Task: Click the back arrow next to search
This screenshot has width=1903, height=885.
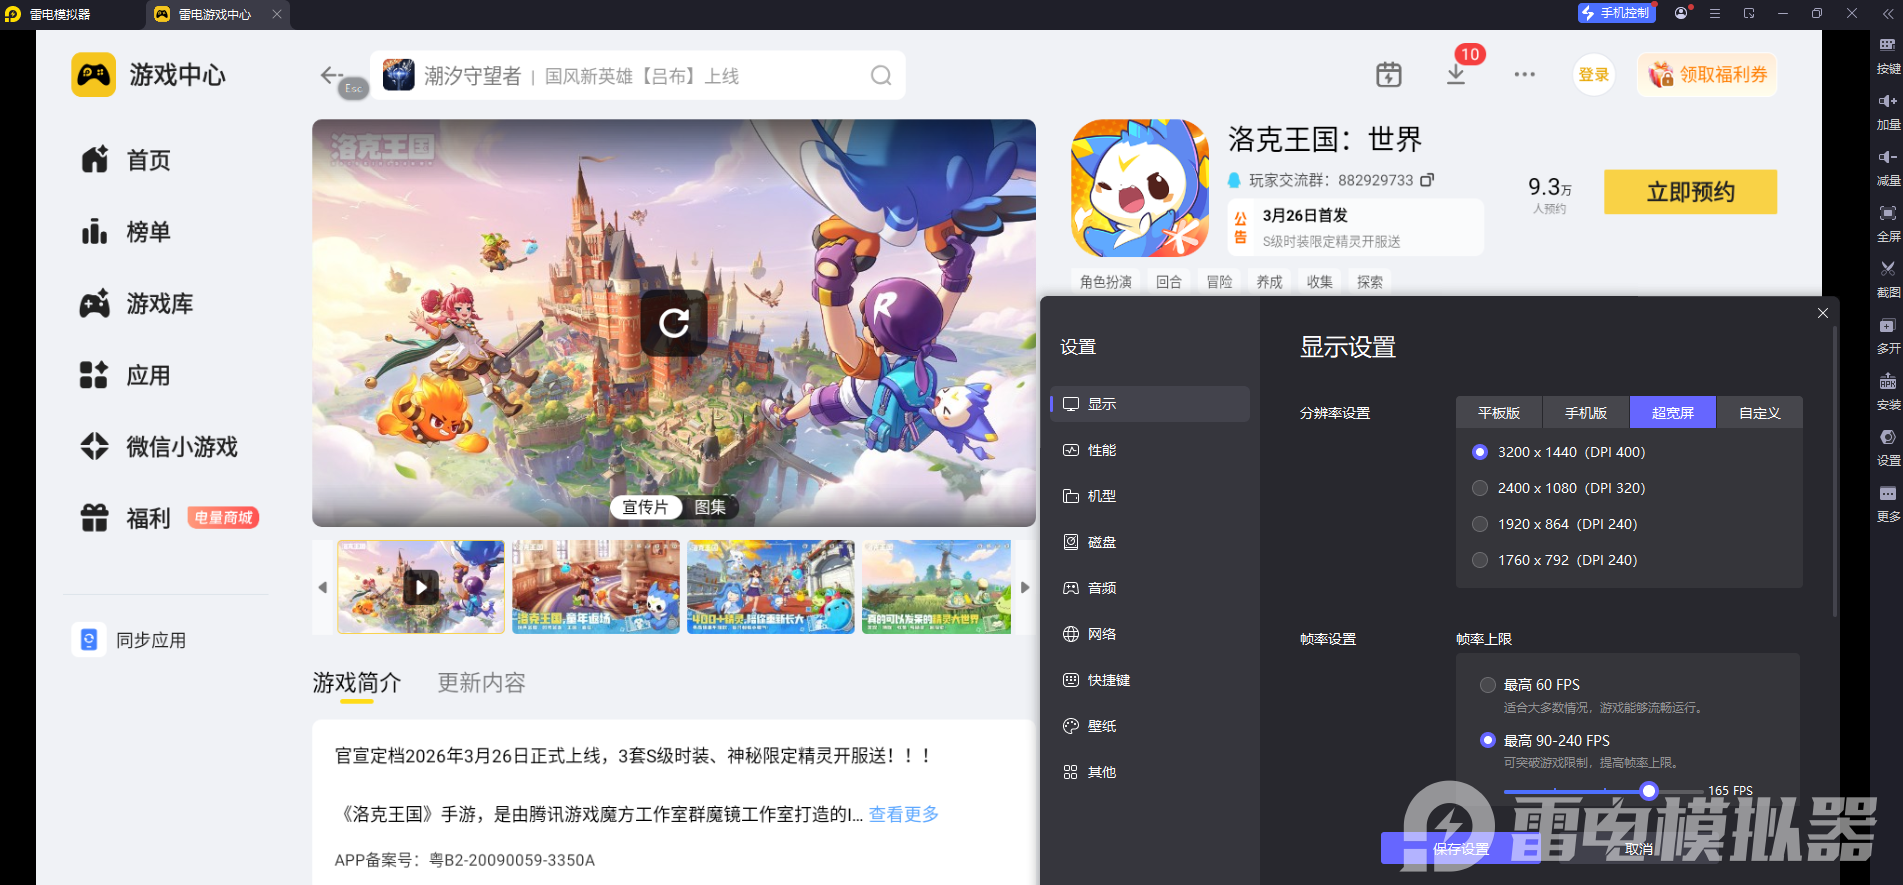Action: click(331, 75)
